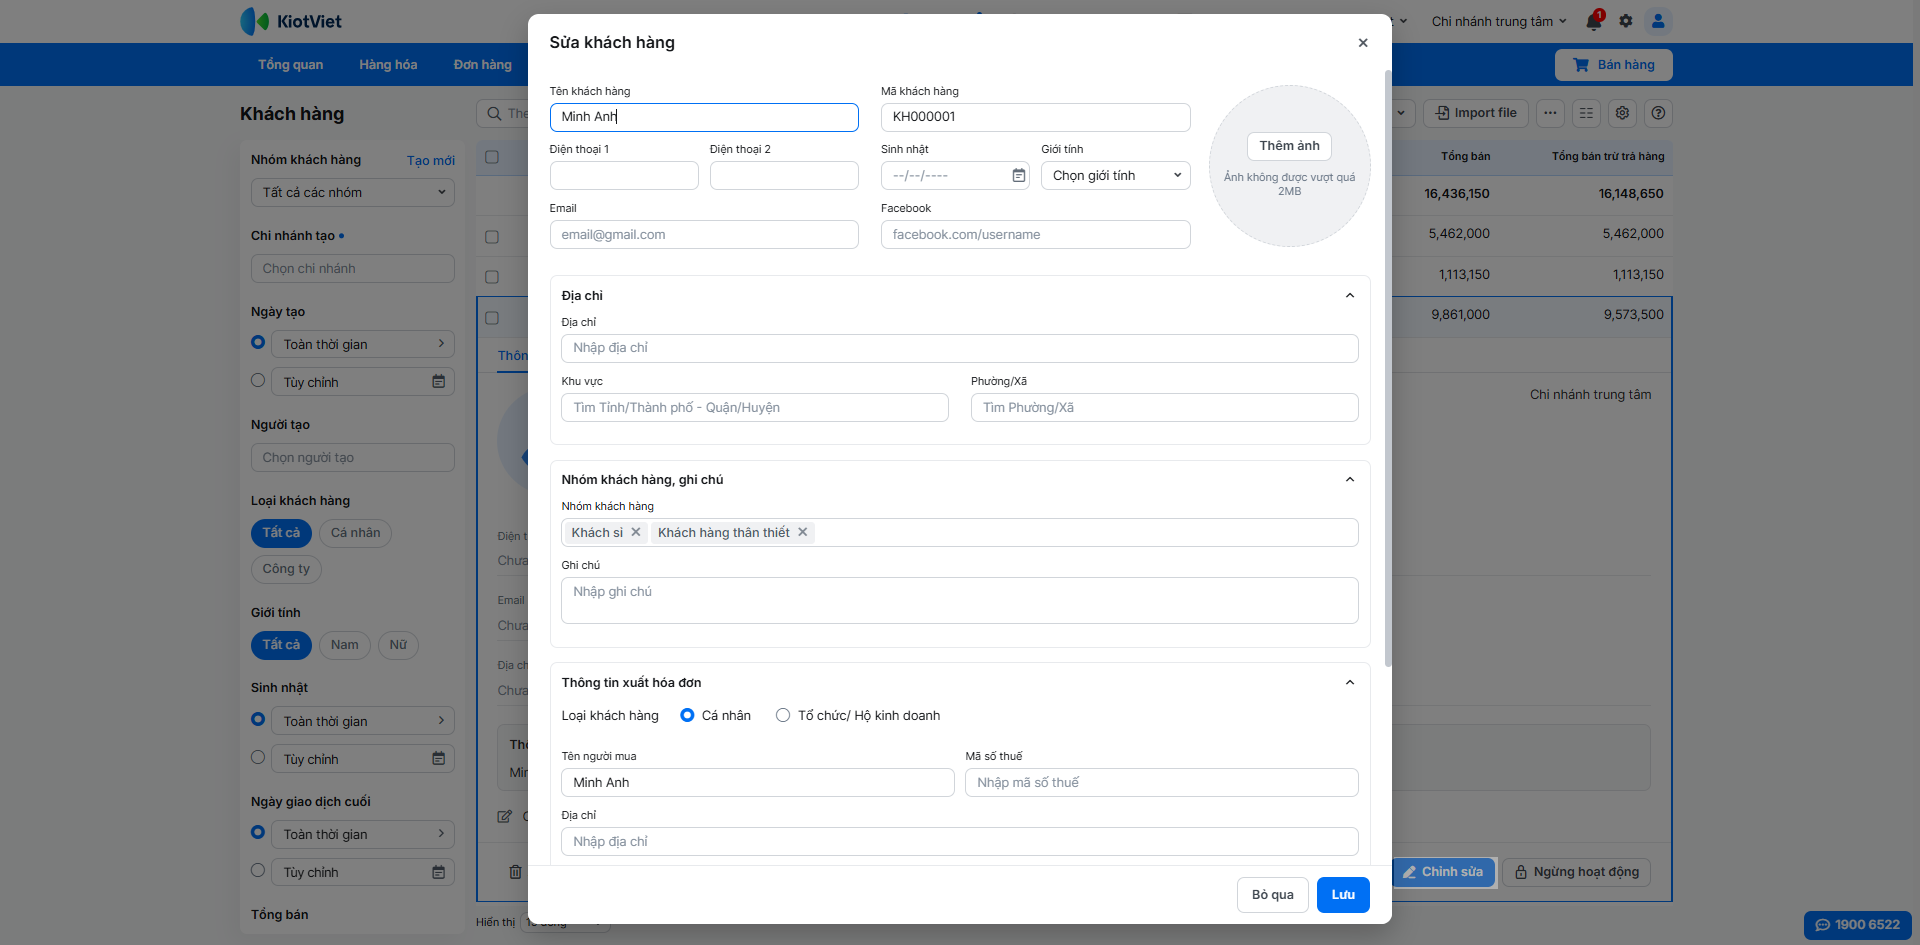Collapse the Địa chỉ section
This screenshot has width=1920, height=945.
[x=1349, y=296]
